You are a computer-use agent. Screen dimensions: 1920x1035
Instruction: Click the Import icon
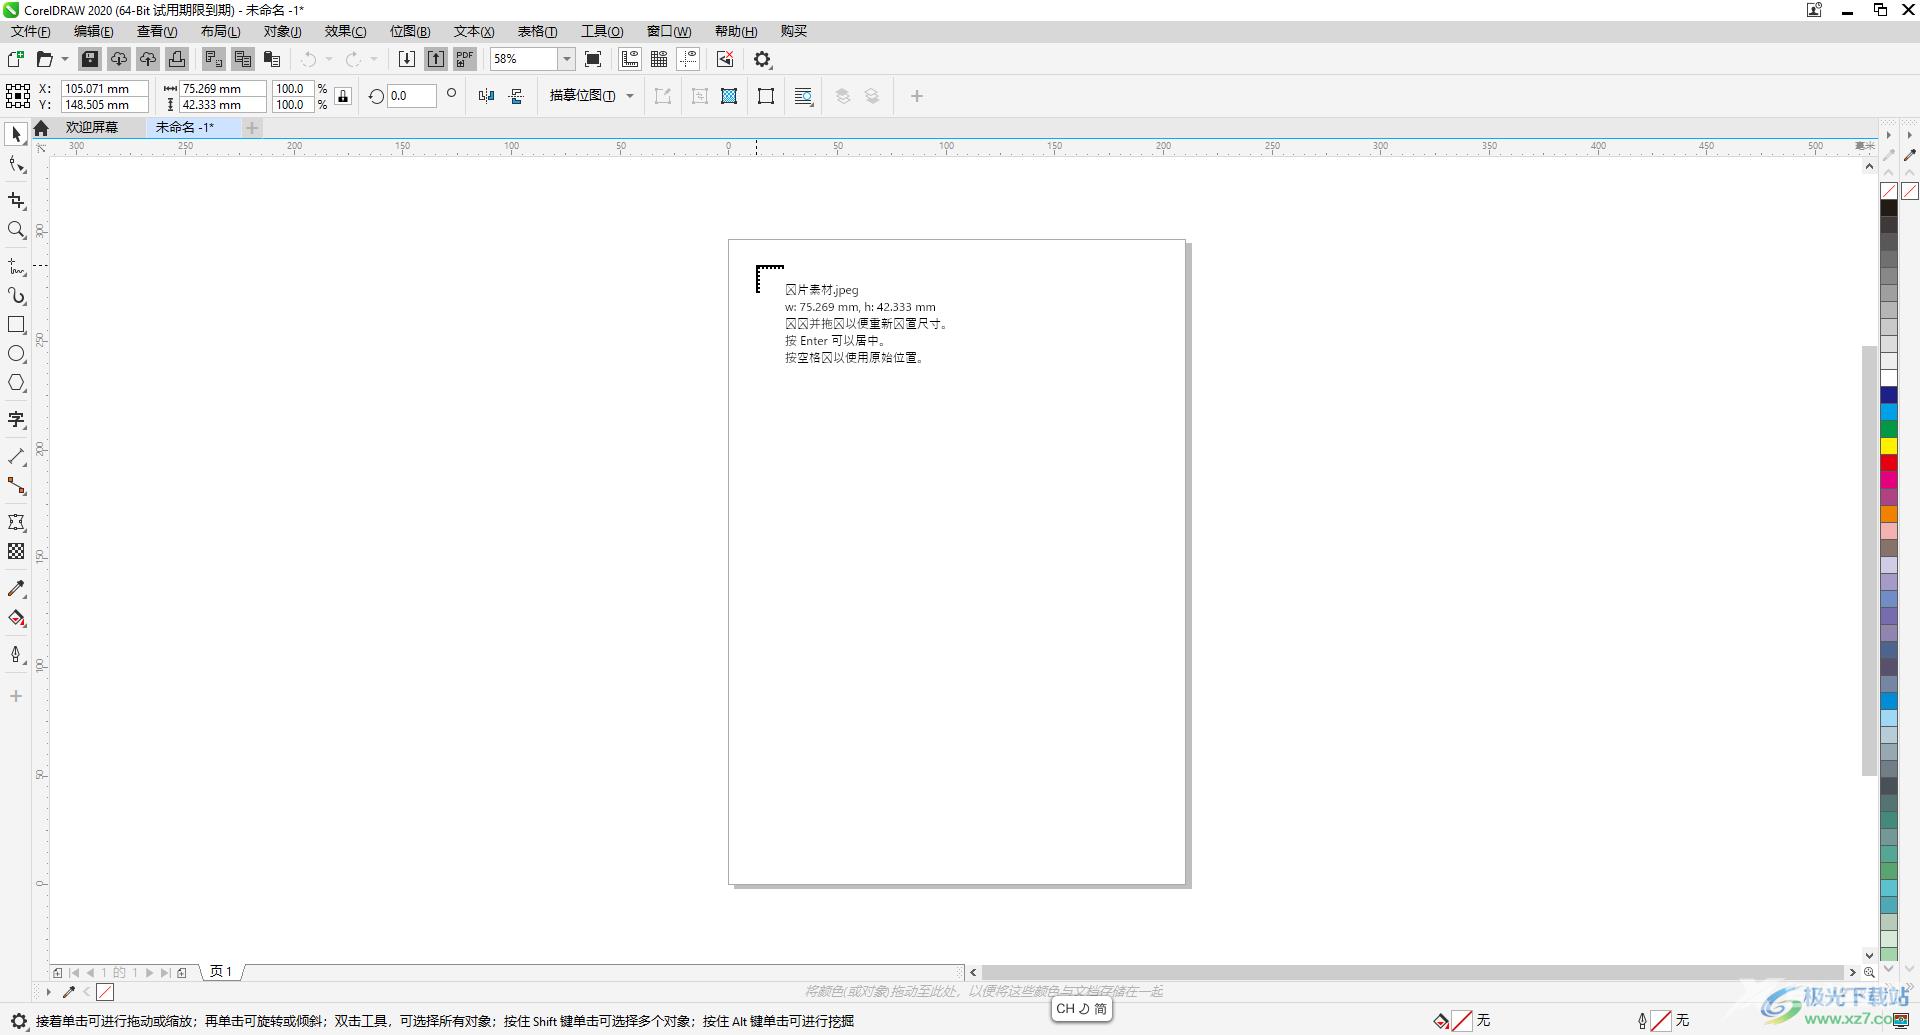(407, 59)
